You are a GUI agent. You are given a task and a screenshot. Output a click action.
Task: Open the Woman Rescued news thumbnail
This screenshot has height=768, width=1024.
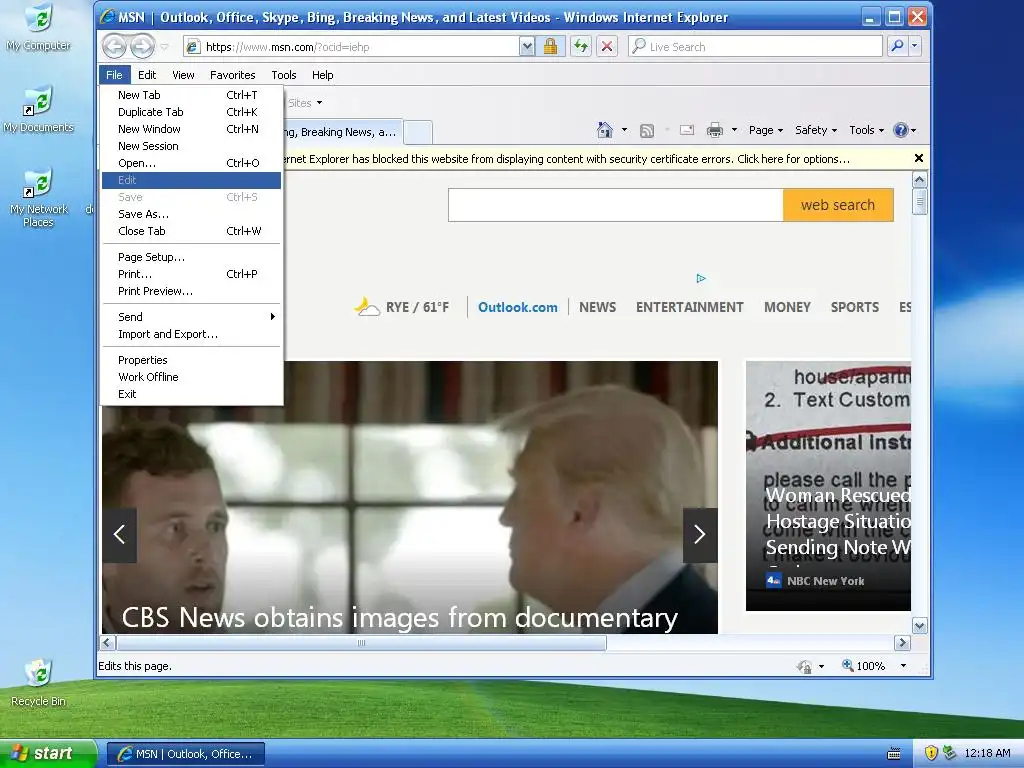click(828, 486)
